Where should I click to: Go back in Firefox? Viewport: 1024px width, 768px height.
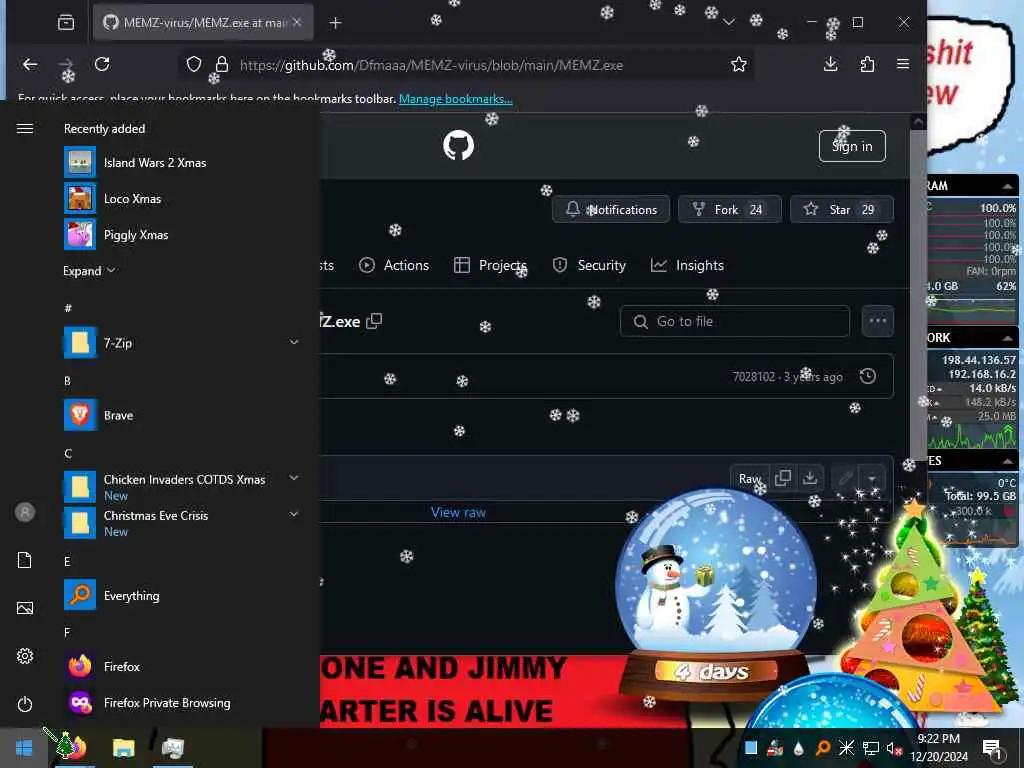30,64
